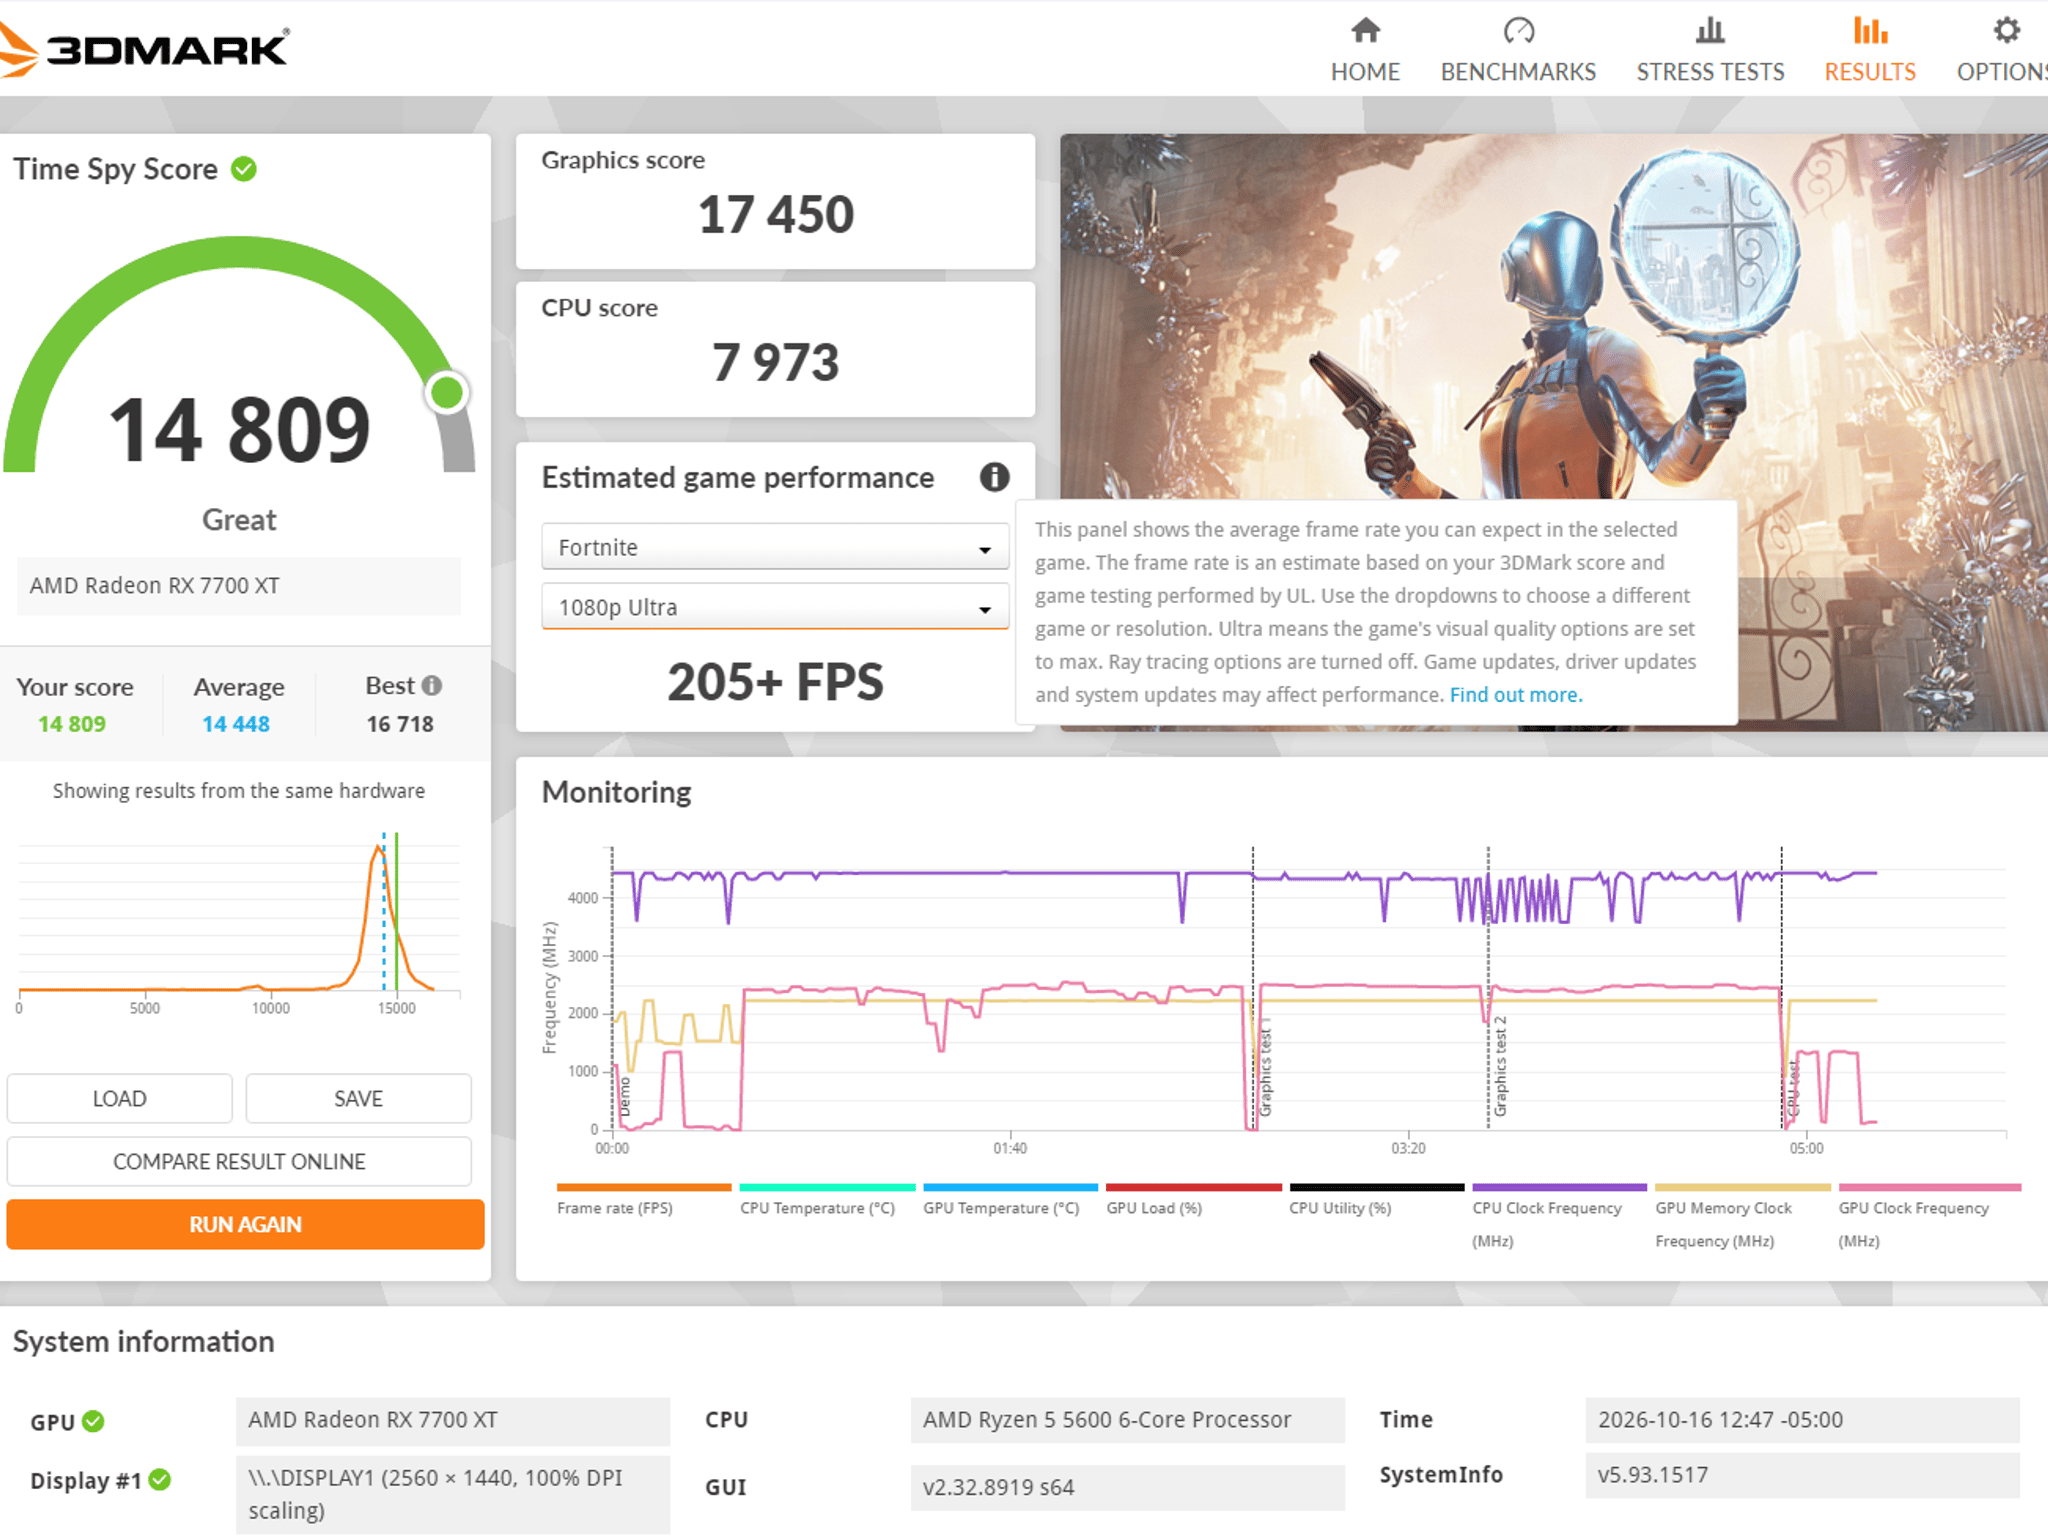Click the green check next to Display #1
This screenshot has width=2048, height=1536.
click(x=160, y=1479)
